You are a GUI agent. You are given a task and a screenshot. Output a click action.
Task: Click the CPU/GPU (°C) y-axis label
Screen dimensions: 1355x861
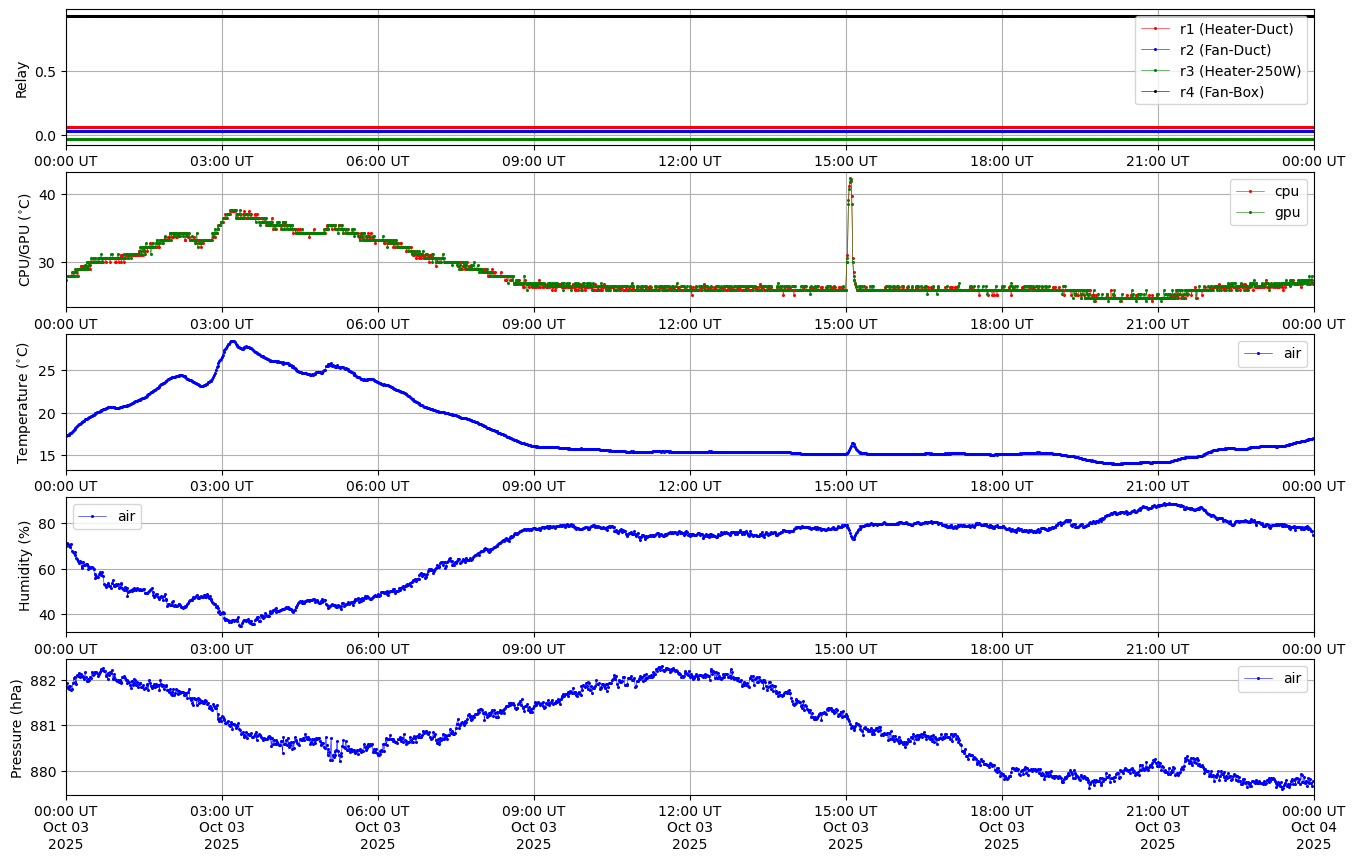click(24, 240)
